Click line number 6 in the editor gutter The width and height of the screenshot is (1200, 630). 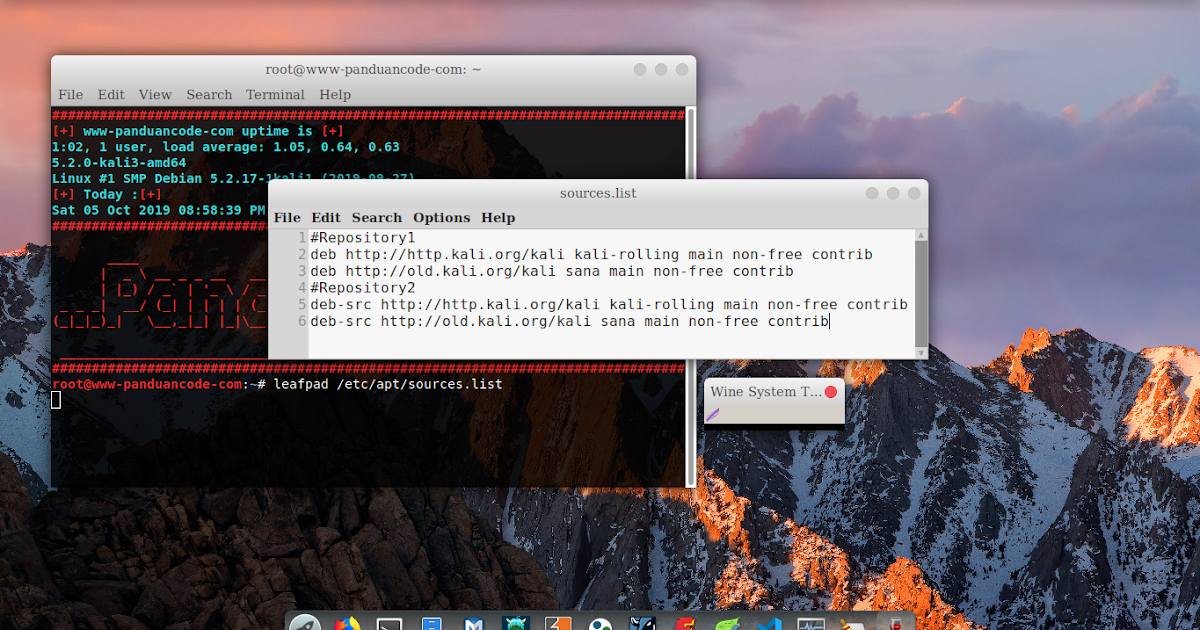(302, 321)
